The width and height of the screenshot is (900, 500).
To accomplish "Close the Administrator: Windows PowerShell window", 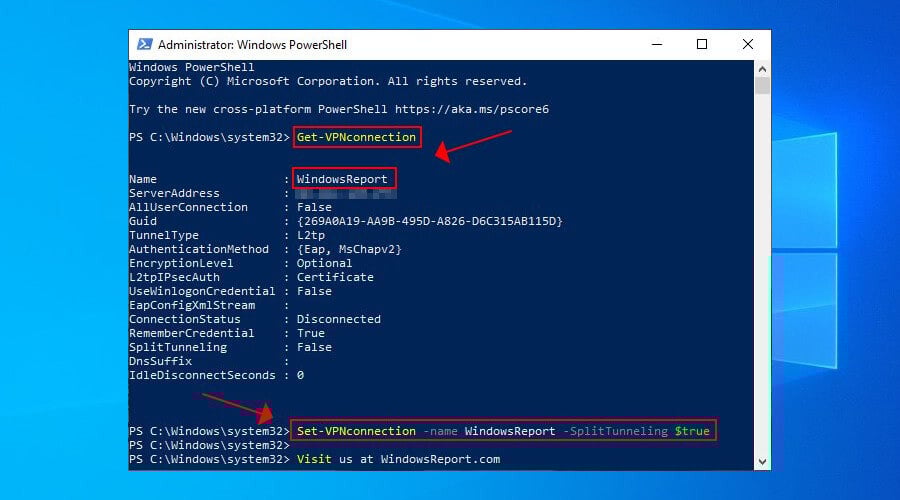I will (747, 44).
